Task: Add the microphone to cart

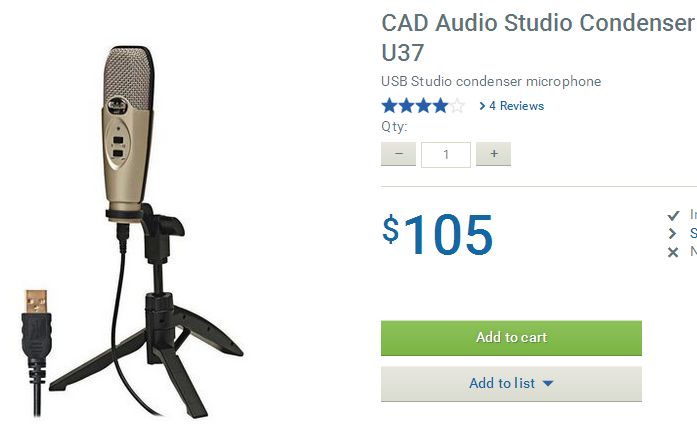Action: [511, 338]
